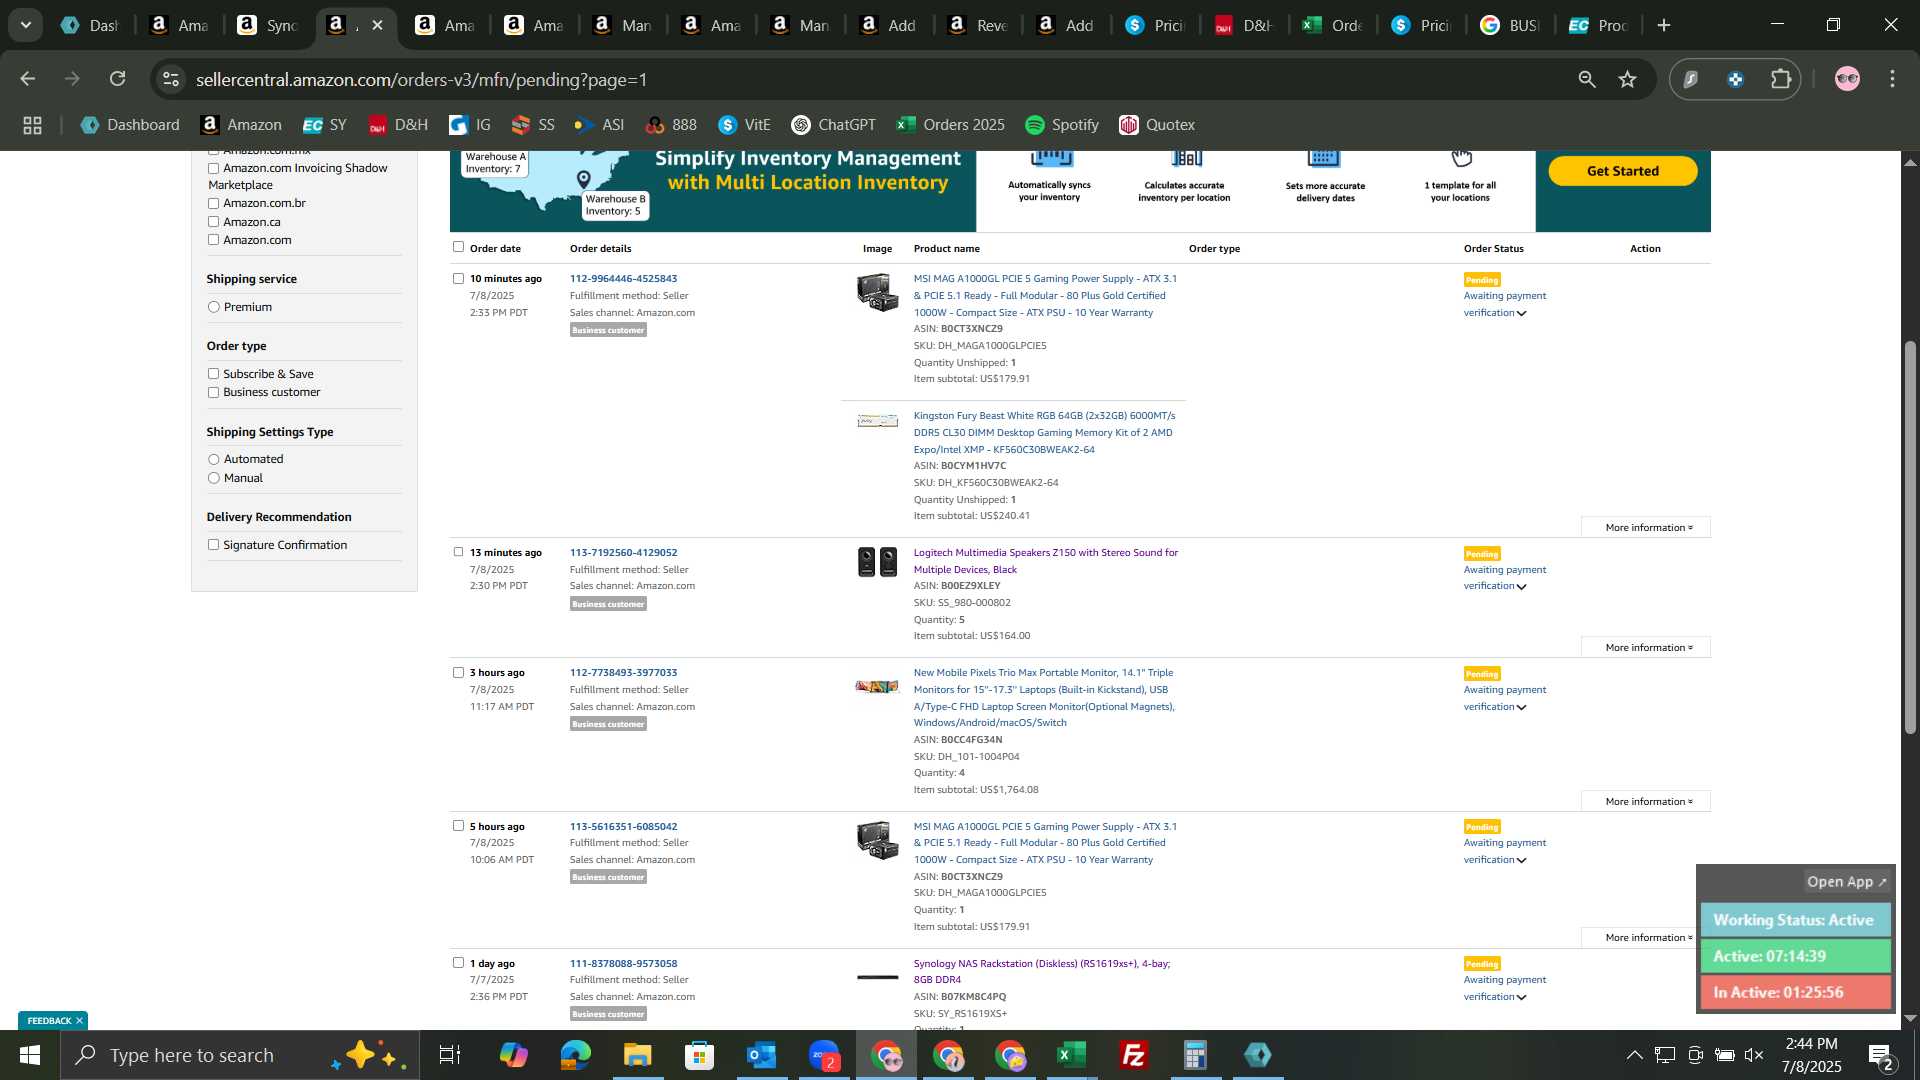Expand payment verification for order 113-5616351-6085042
Viewport: 1920px width, 1080px height.
pyautogui.click(x=1521, y=860)
